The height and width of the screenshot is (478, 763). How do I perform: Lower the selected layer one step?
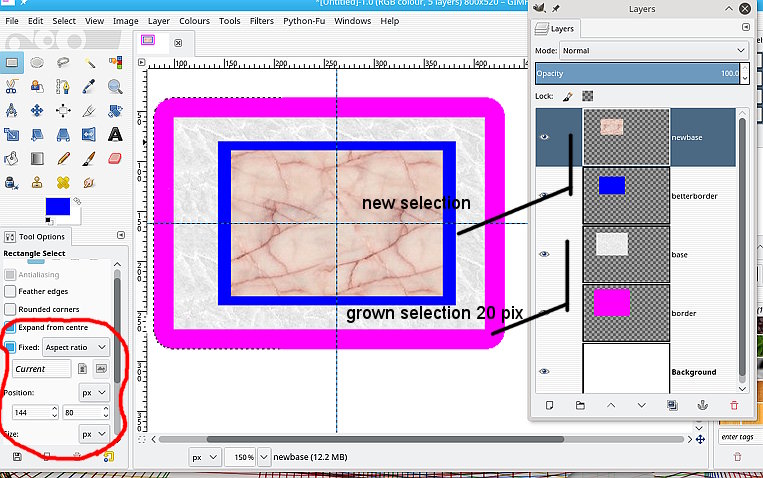click(x=641, y=405)
